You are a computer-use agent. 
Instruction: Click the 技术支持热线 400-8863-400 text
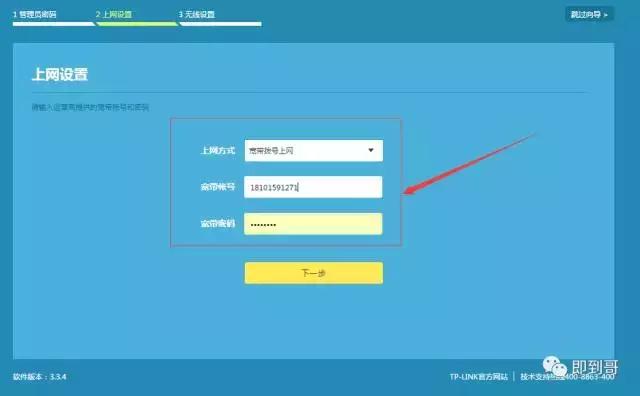[567, 377]
